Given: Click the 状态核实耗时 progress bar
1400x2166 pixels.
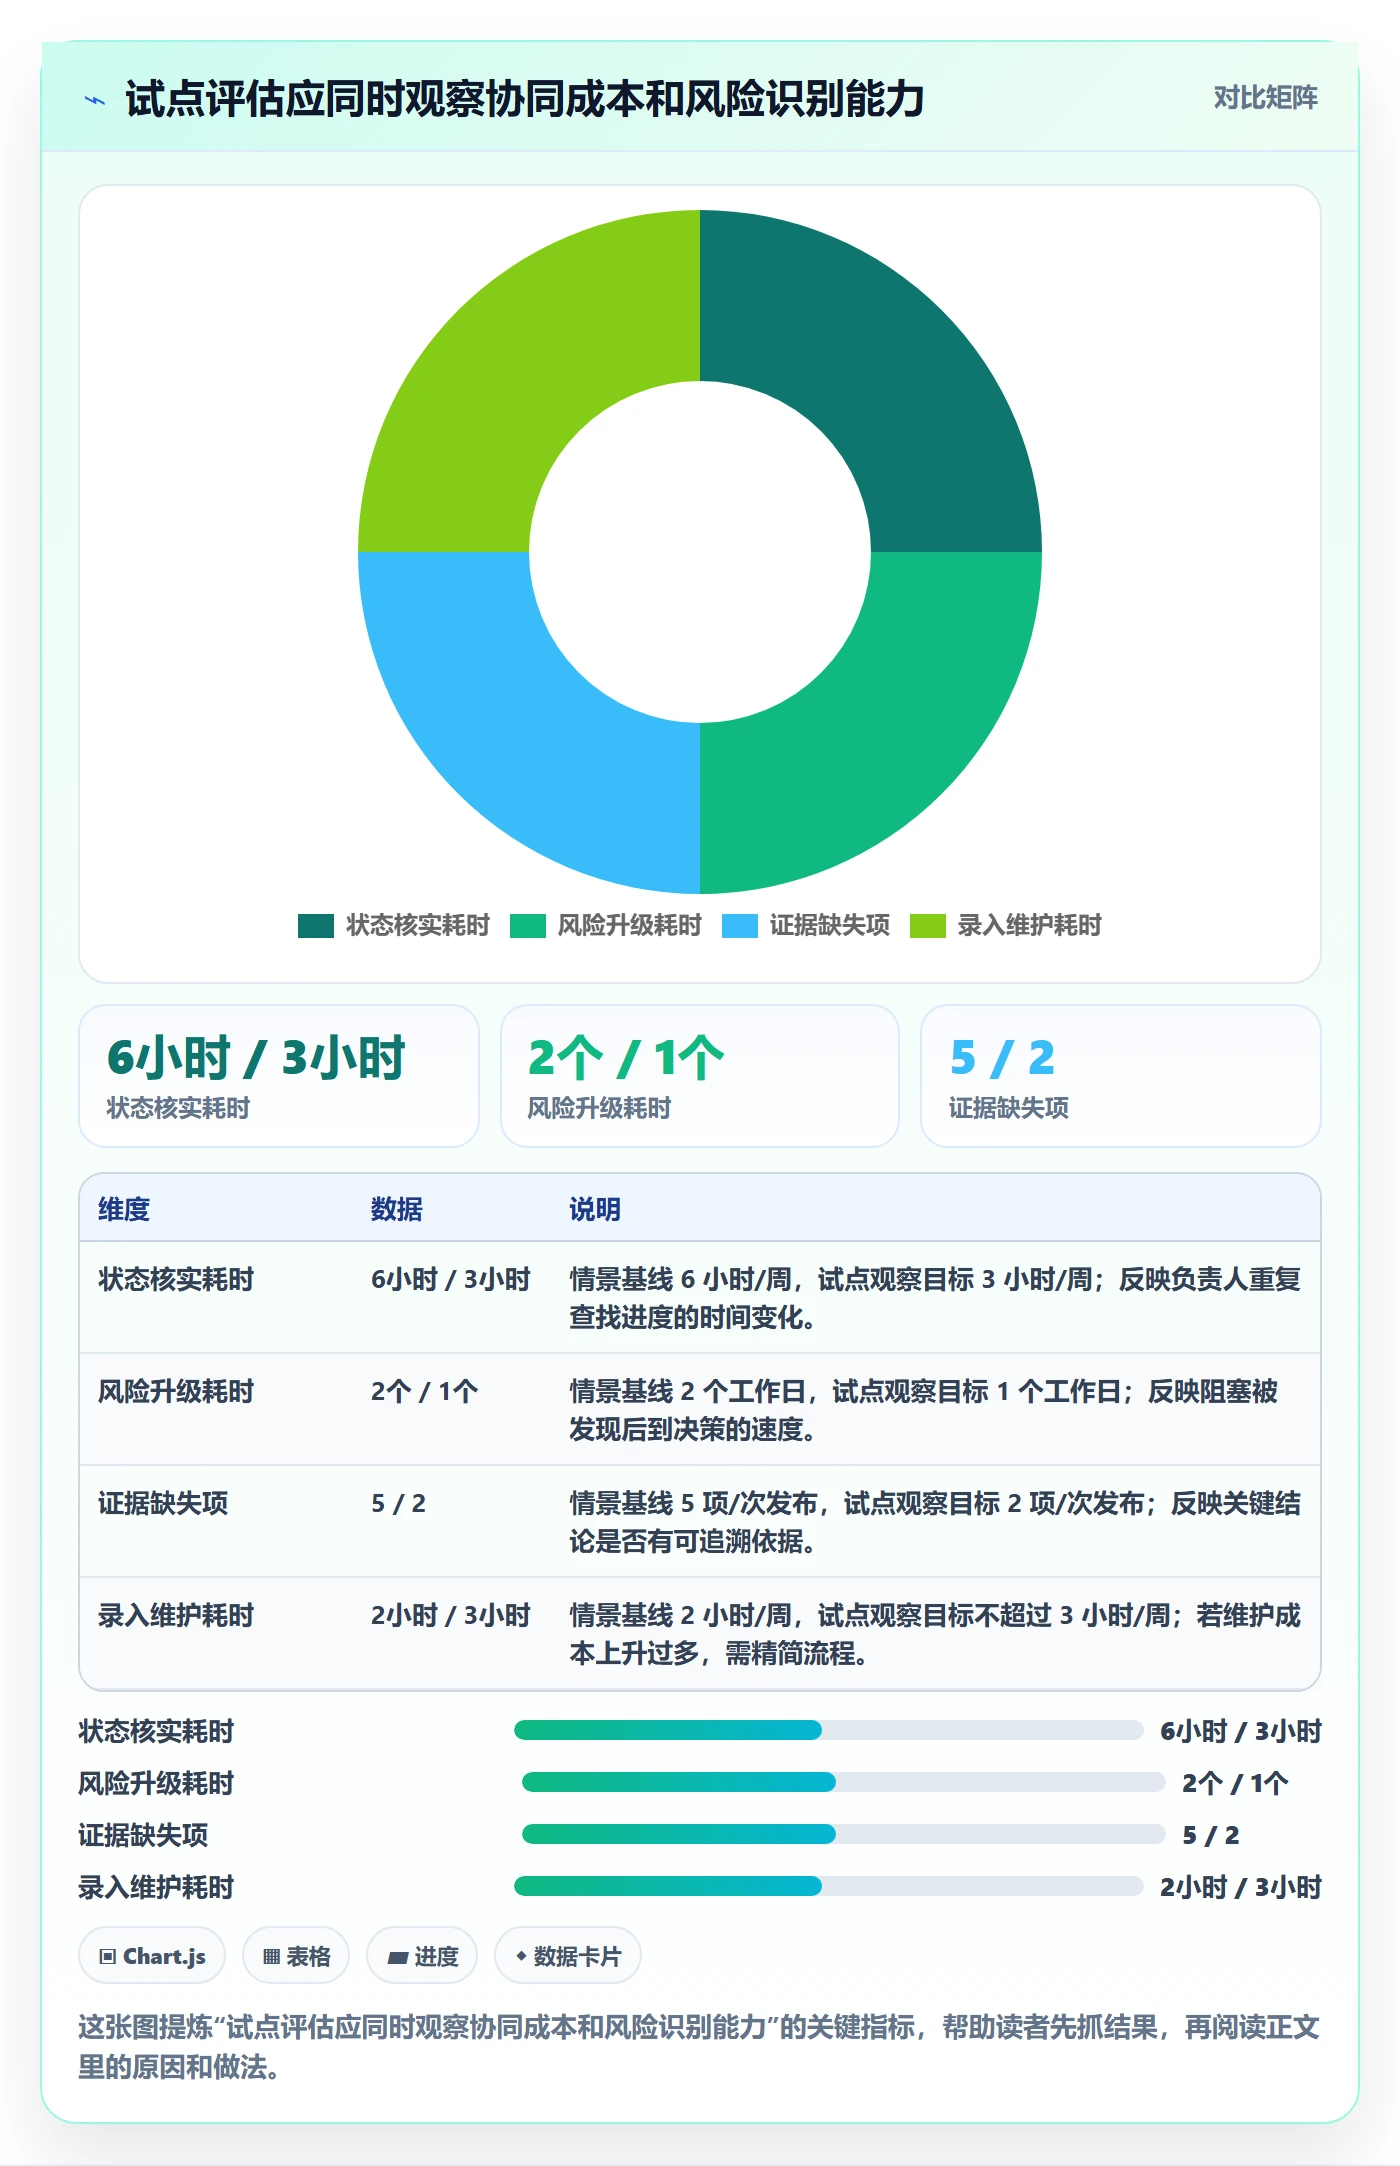Looking at the screenshot, I should click(x=829, y=1730).
